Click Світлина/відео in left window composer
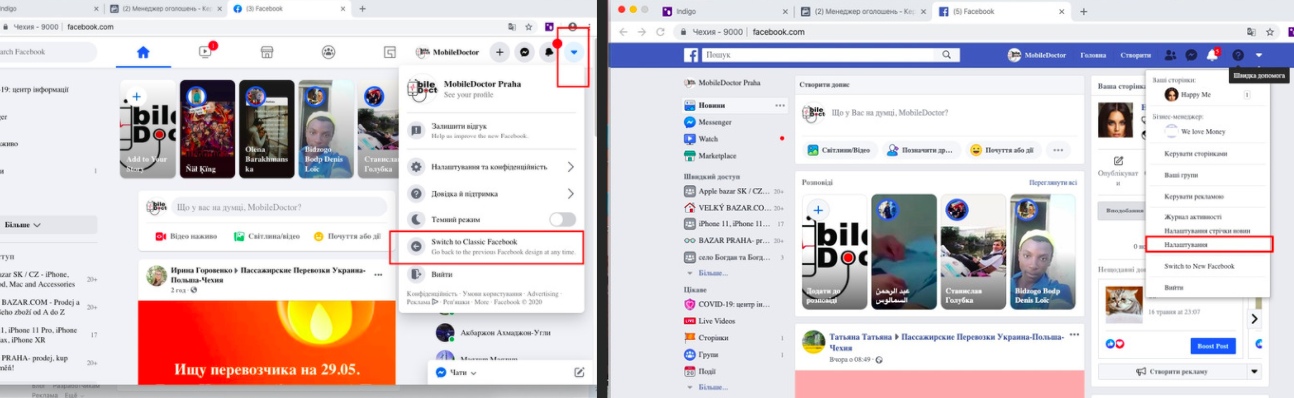This screenshot has width=1294, height=398. pyautogui.click(x=266, y=237)
